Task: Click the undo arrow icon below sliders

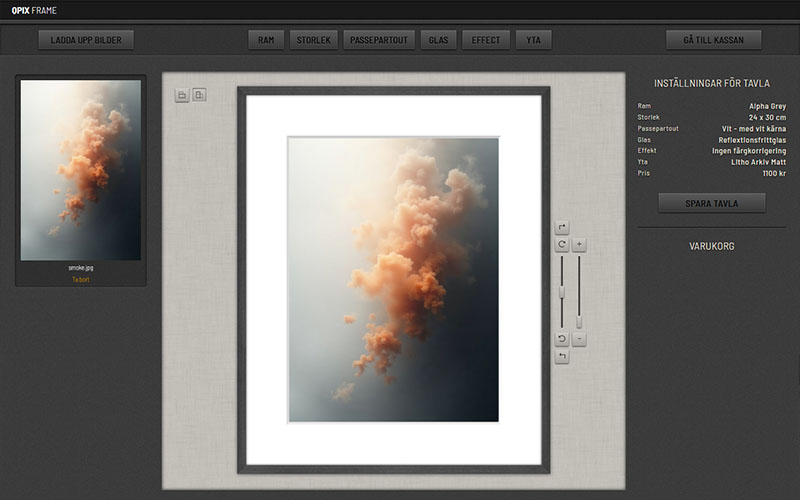Action: (x=562, y=357)
